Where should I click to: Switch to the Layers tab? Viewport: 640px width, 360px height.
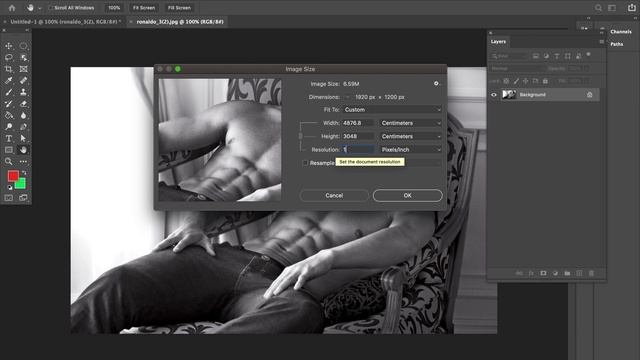pyautogui.click(x=498, y=42)
